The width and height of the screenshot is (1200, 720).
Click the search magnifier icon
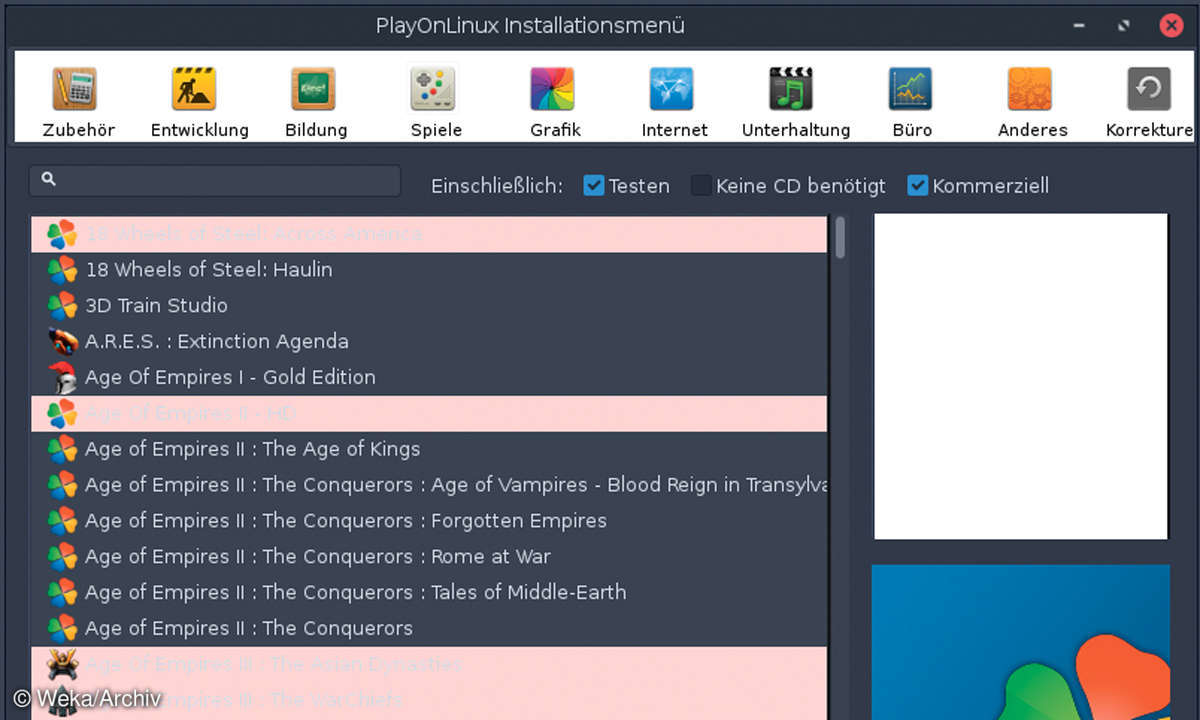[49, 180]
